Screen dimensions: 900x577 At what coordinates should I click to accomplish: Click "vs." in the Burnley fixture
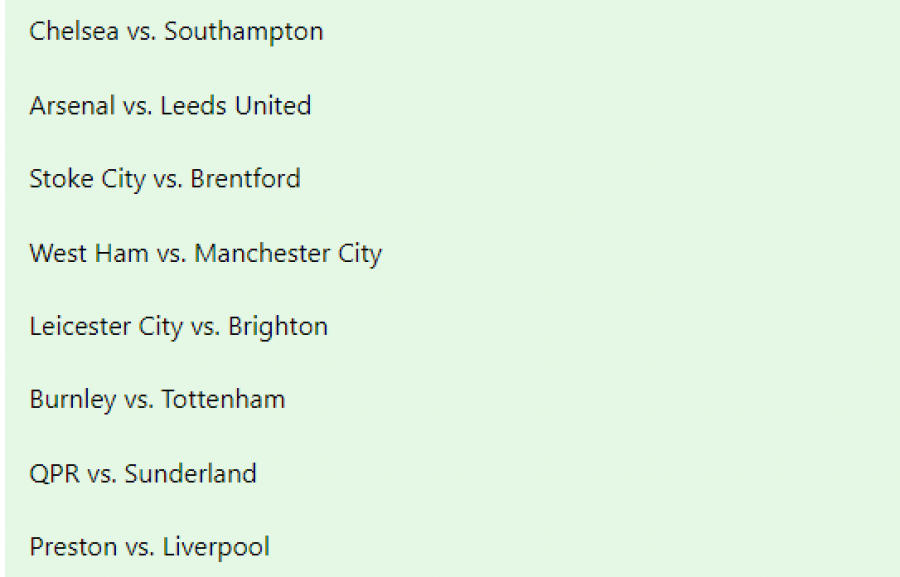[x=139, y=402]
